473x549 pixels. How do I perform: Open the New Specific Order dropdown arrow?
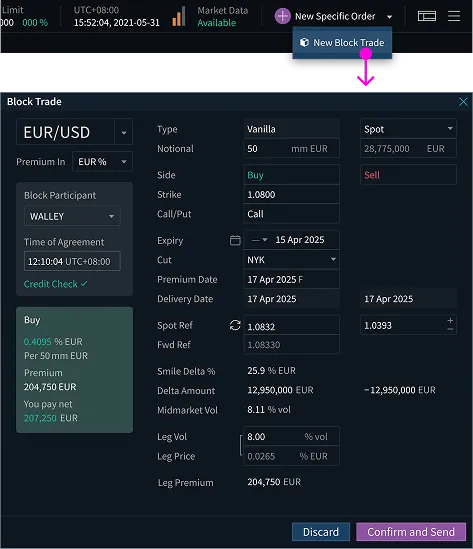389,17
